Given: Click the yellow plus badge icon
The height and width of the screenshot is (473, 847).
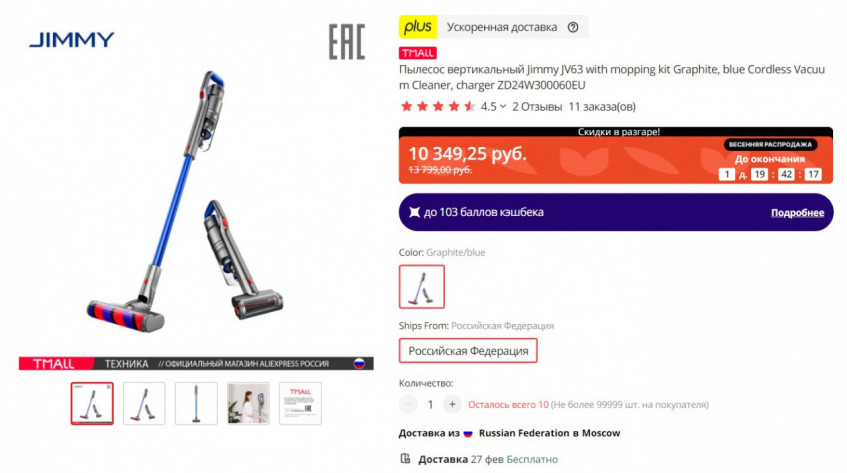Looking at the screenshot, I should pyautogui.click(x=418, y=26).
